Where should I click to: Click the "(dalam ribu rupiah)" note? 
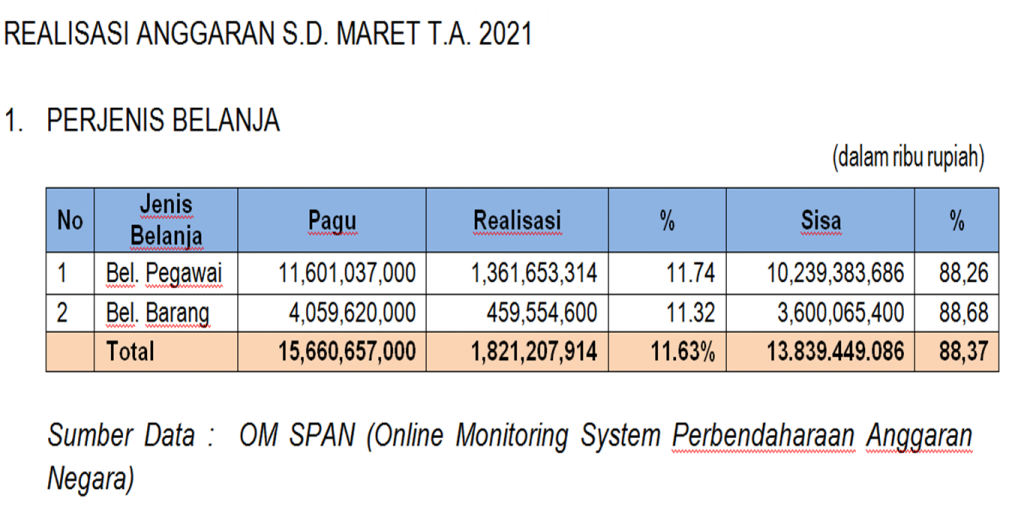(x=907, y=157)
